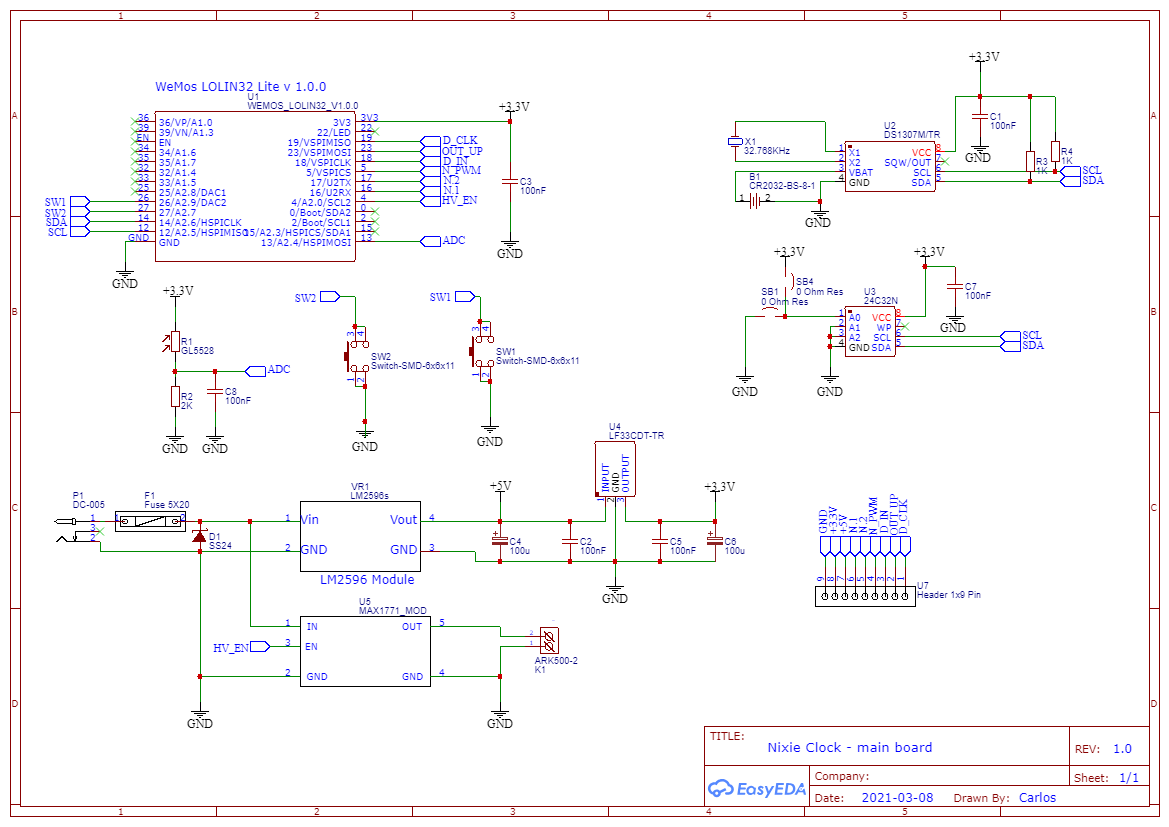Viewport: 1169px width, 827px height.
Task: Select the 'MAX1771_MOD' part name text
Action: click(393, 611)
